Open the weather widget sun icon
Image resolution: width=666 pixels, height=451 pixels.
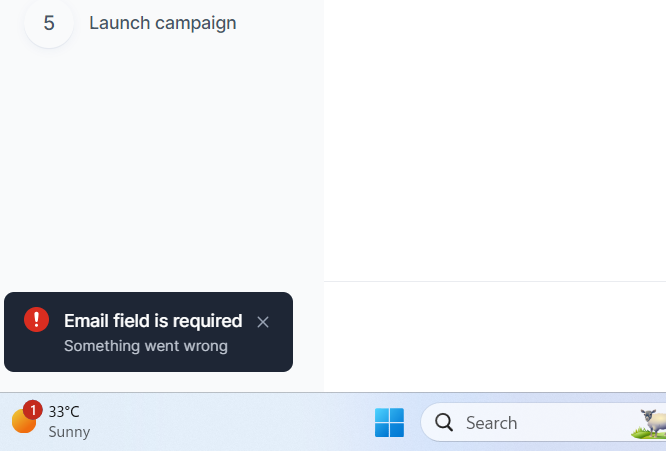pos(22,423)
